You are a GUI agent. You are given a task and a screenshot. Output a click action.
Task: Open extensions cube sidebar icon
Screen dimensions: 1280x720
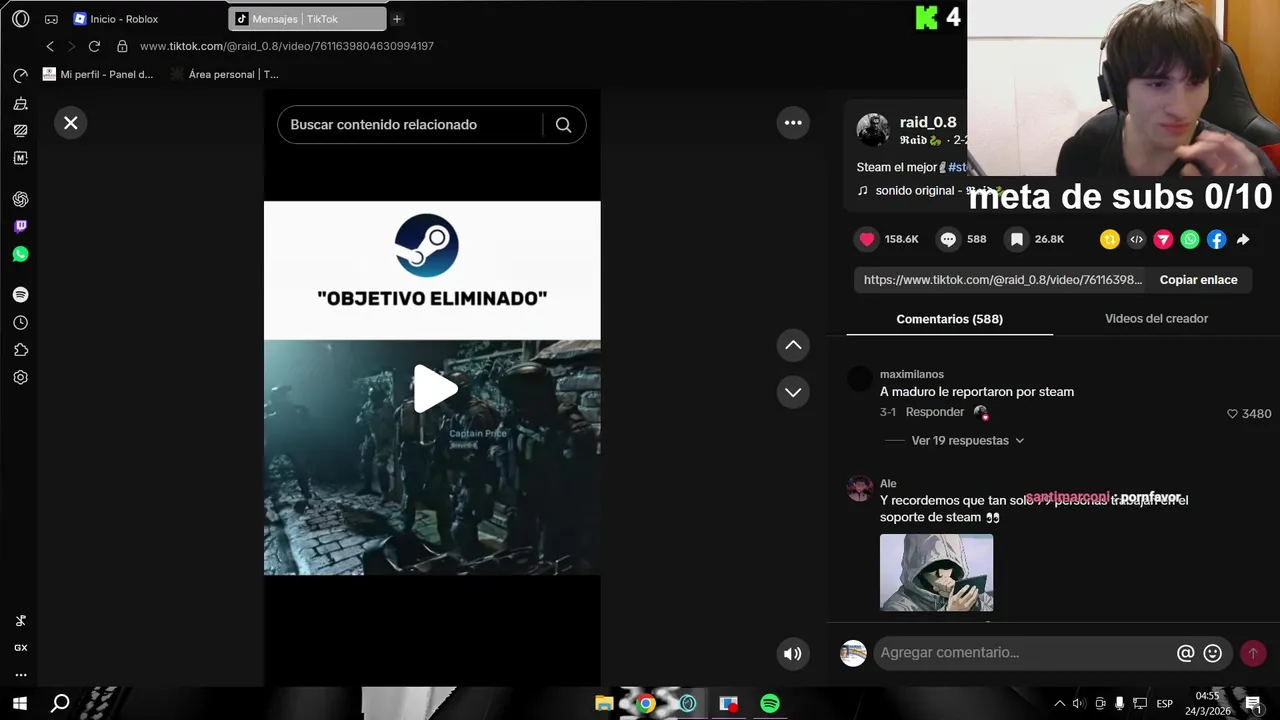[20, 350]
